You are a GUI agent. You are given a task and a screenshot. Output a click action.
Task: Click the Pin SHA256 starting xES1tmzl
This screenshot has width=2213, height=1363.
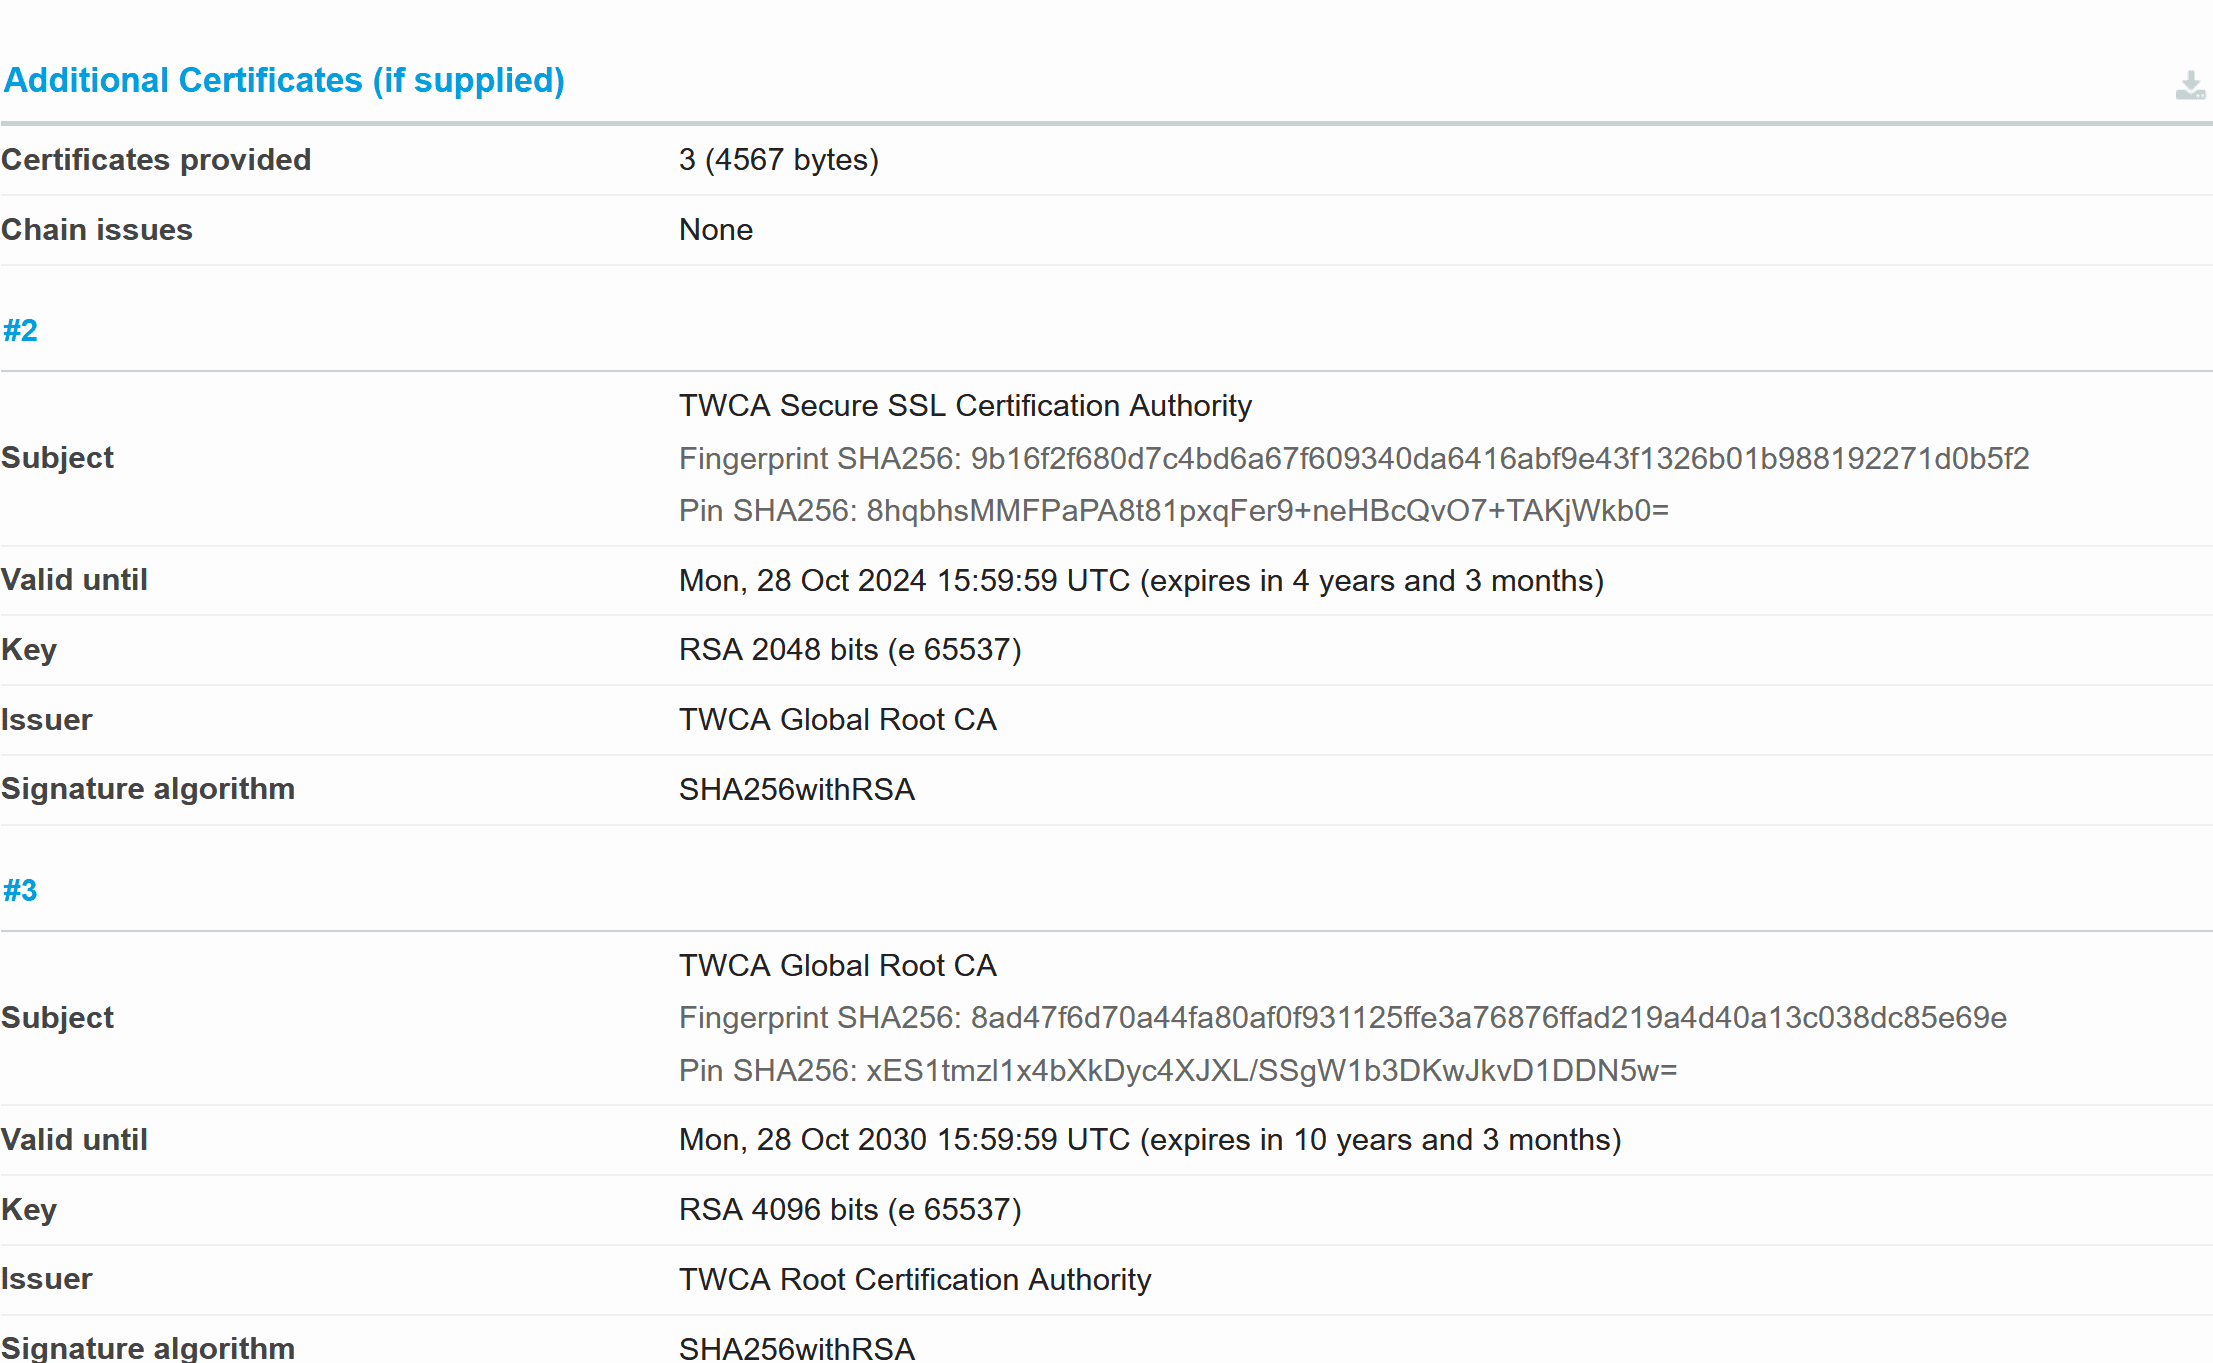1177,1071
